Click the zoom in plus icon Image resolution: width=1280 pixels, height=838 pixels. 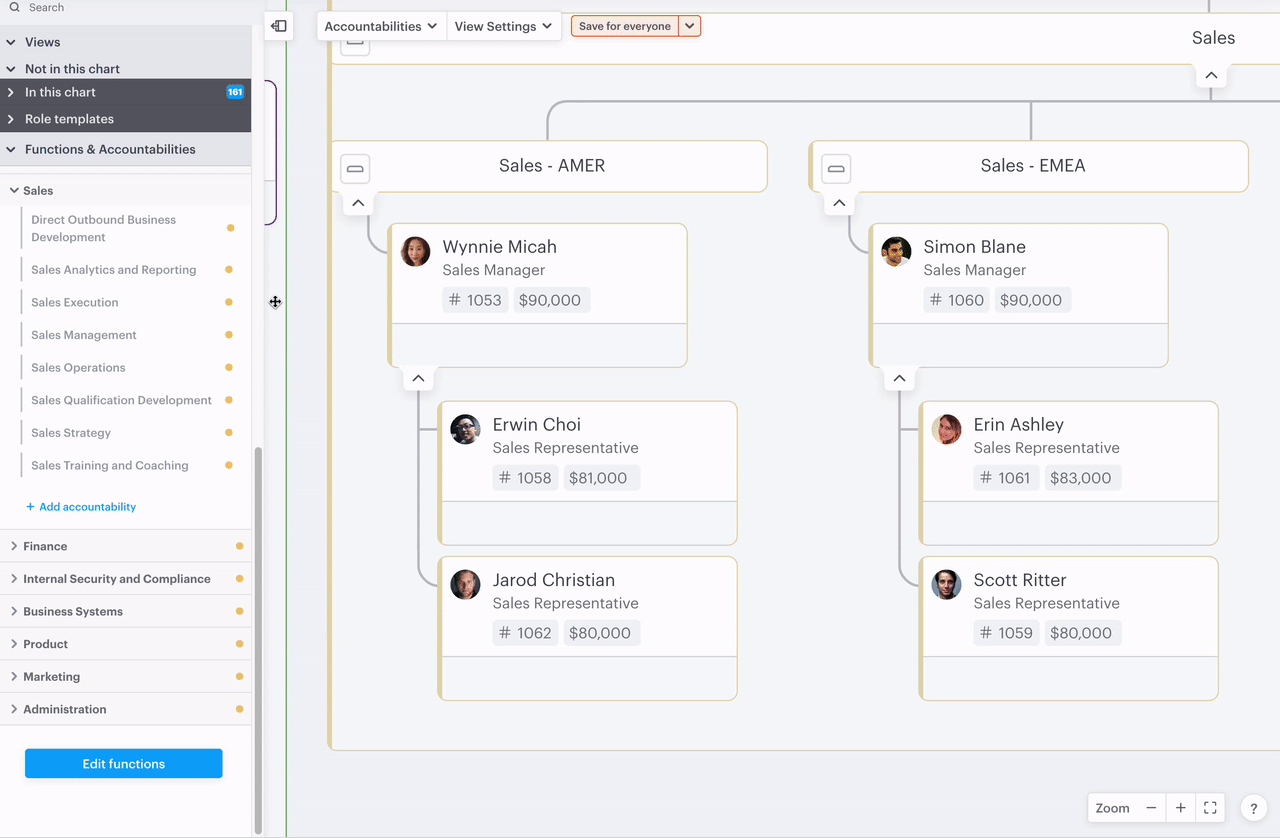click(x=1181, y=808)
